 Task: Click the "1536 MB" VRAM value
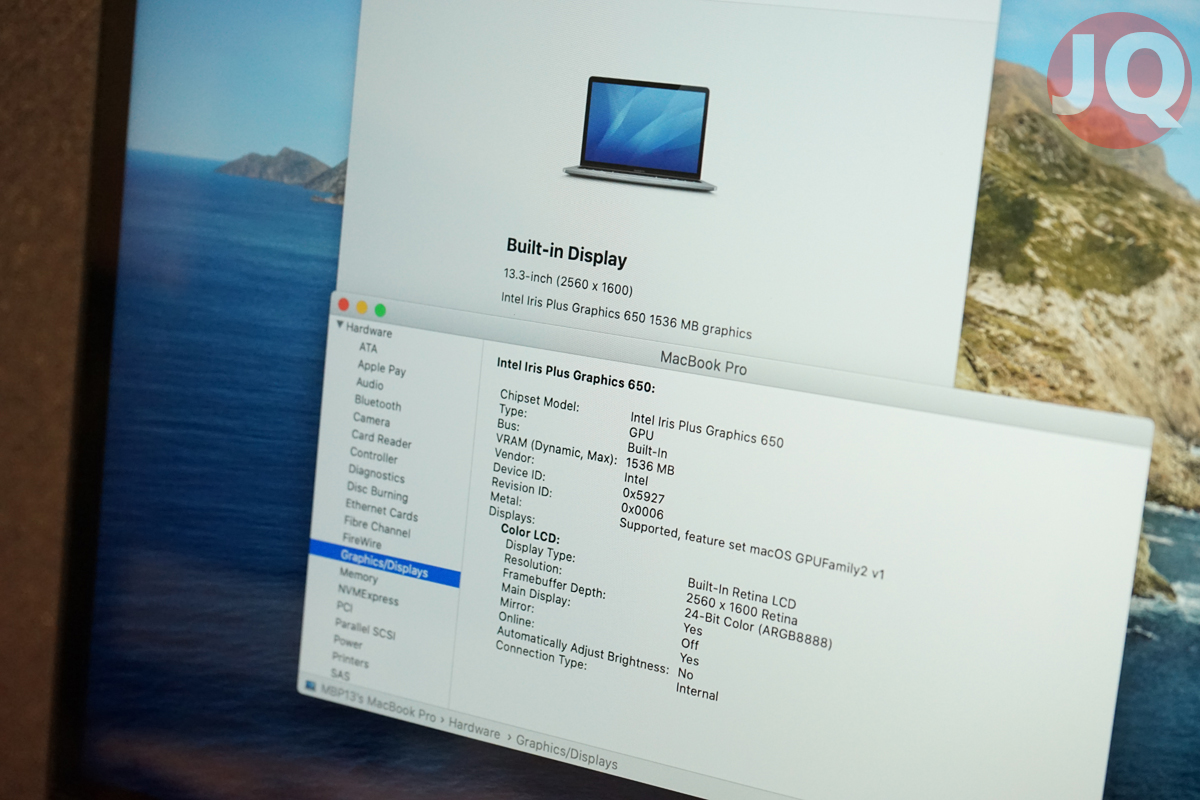click(650, 467)
